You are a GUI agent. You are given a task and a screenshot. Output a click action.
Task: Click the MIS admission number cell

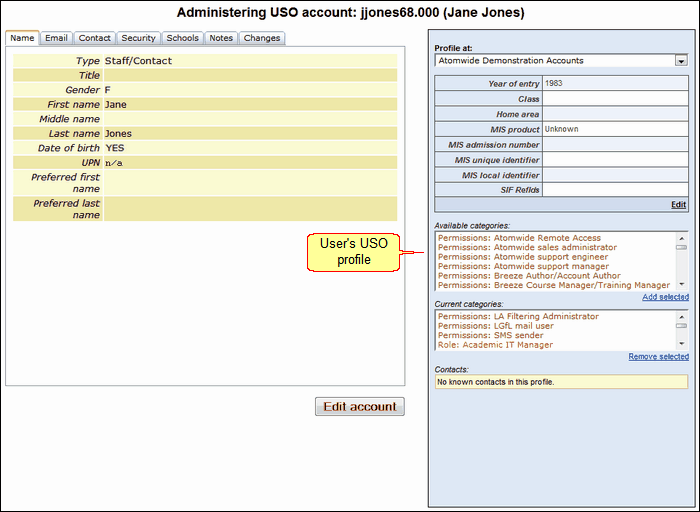point(615,144)
